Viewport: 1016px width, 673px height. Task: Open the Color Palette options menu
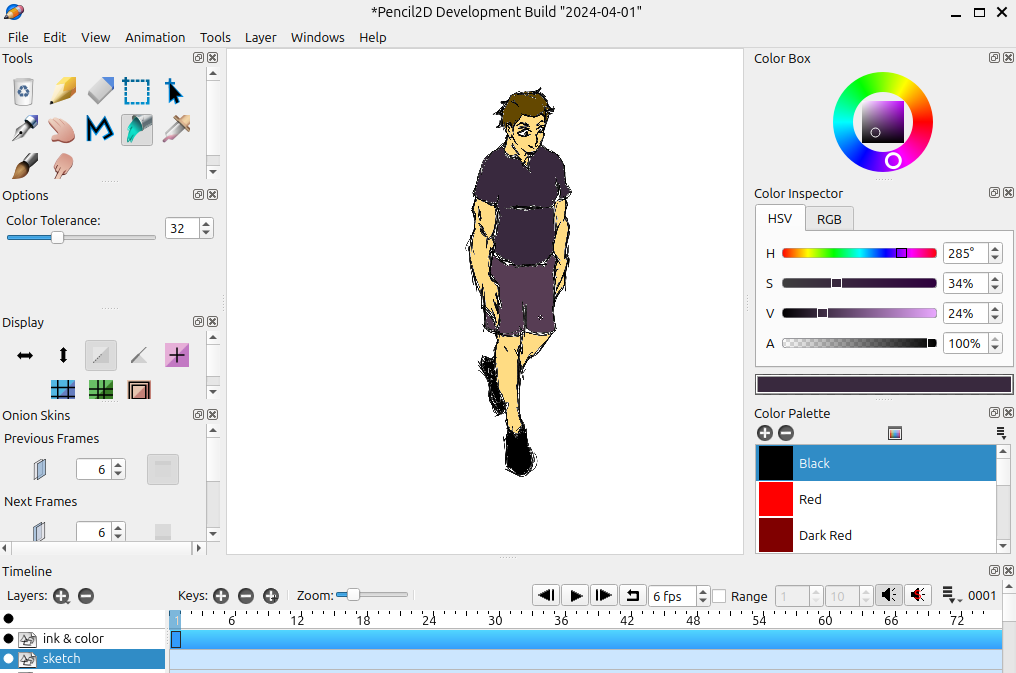tap(1001, 433)
